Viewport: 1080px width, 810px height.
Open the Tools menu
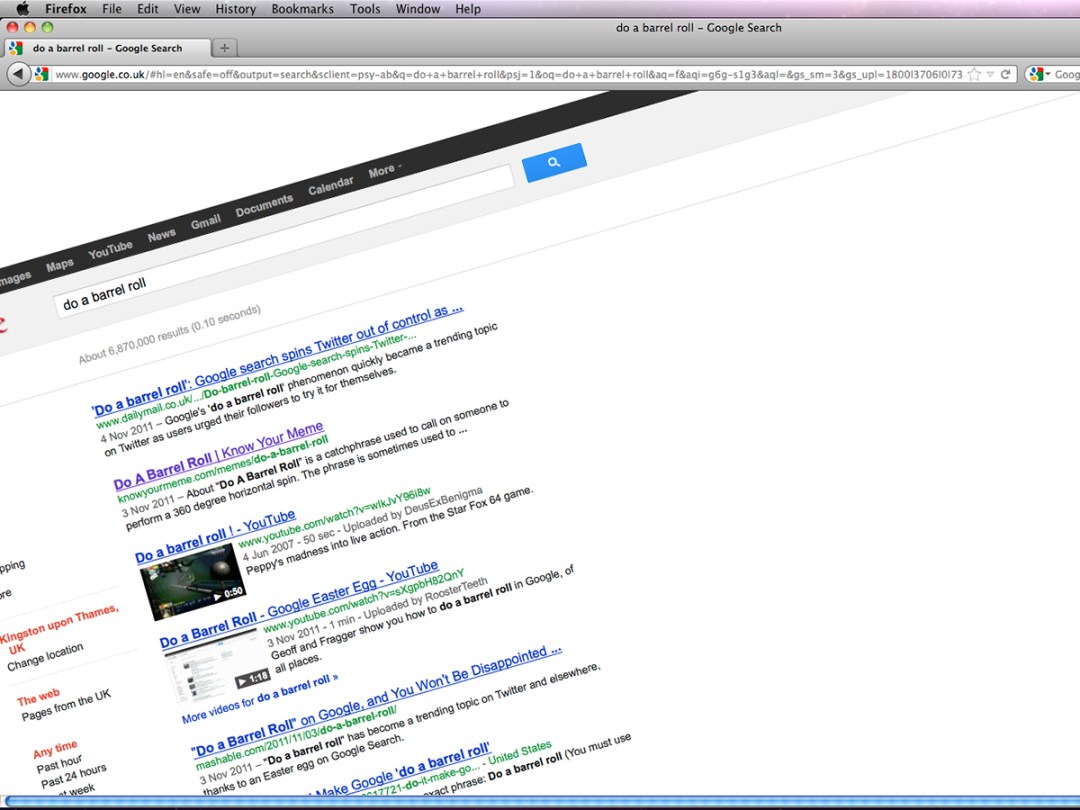365,9
